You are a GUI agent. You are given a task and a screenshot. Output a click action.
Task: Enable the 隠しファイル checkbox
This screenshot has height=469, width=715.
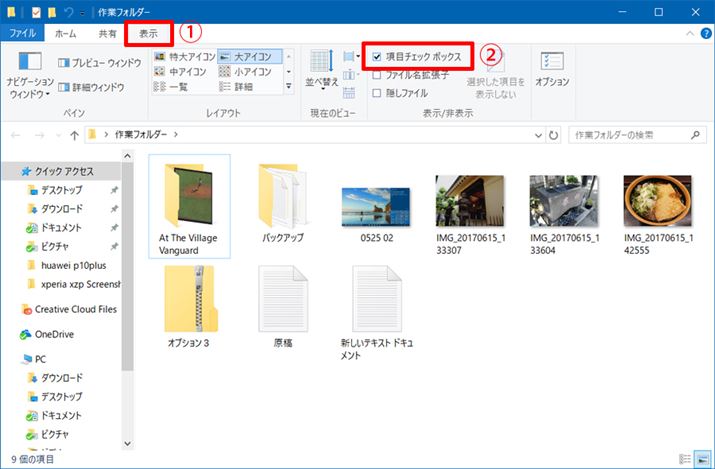[376, 93]
